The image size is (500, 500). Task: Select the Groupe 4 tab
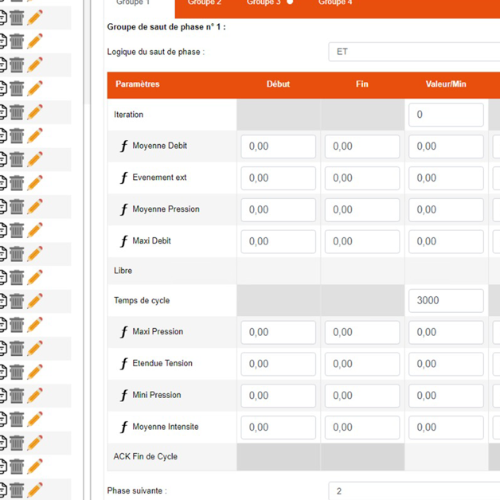tap(335, 3)
